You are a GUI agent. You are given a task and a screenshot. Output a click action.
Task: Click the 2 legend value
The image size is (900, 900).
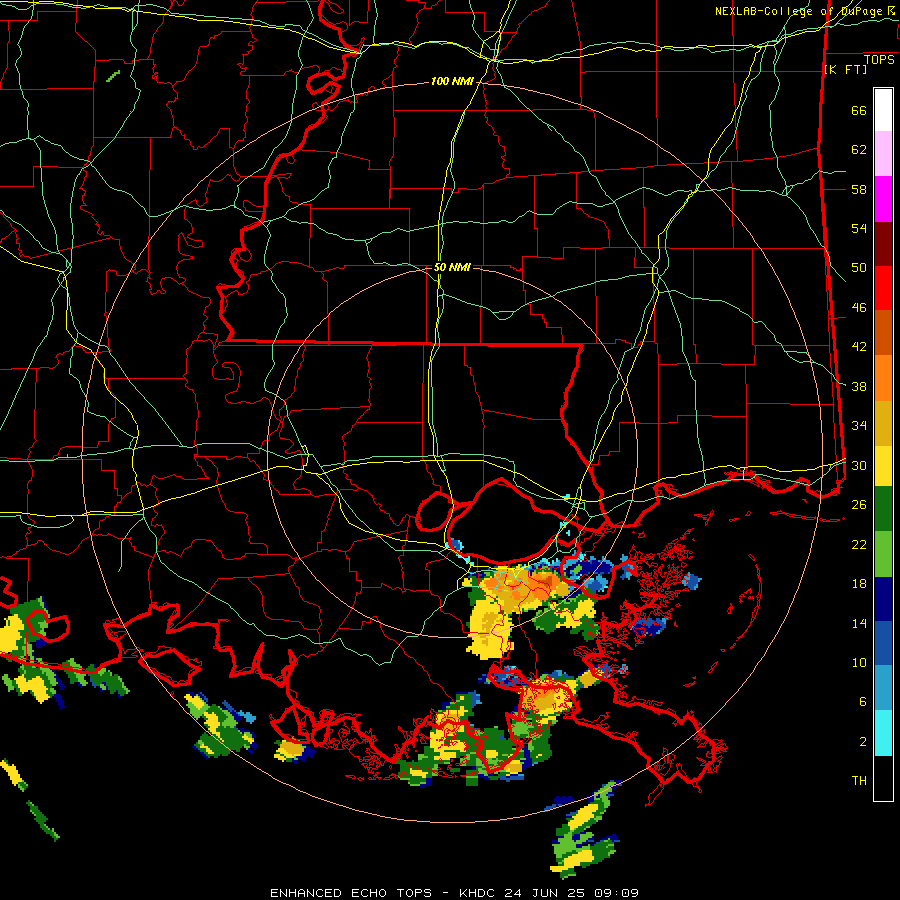point(863,742)
